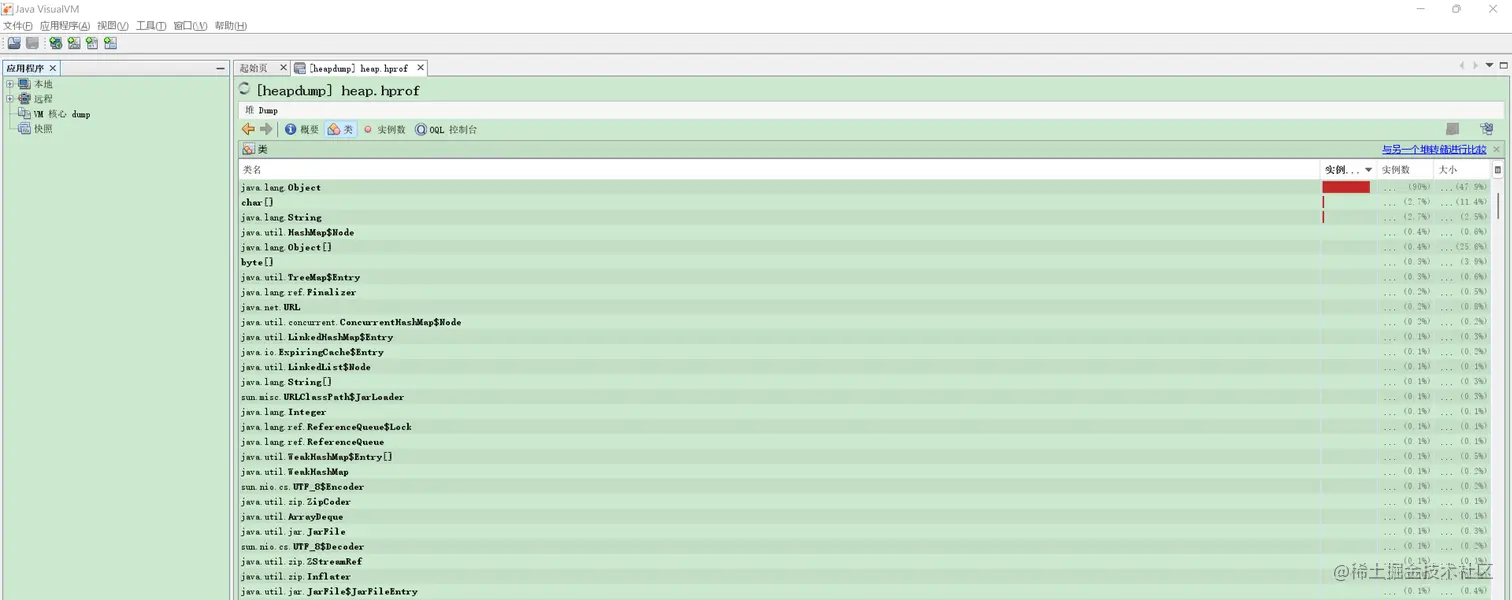
Task: Minimize the 应用程序 panel
Action: pyautogui.click(x=221, y=68)
